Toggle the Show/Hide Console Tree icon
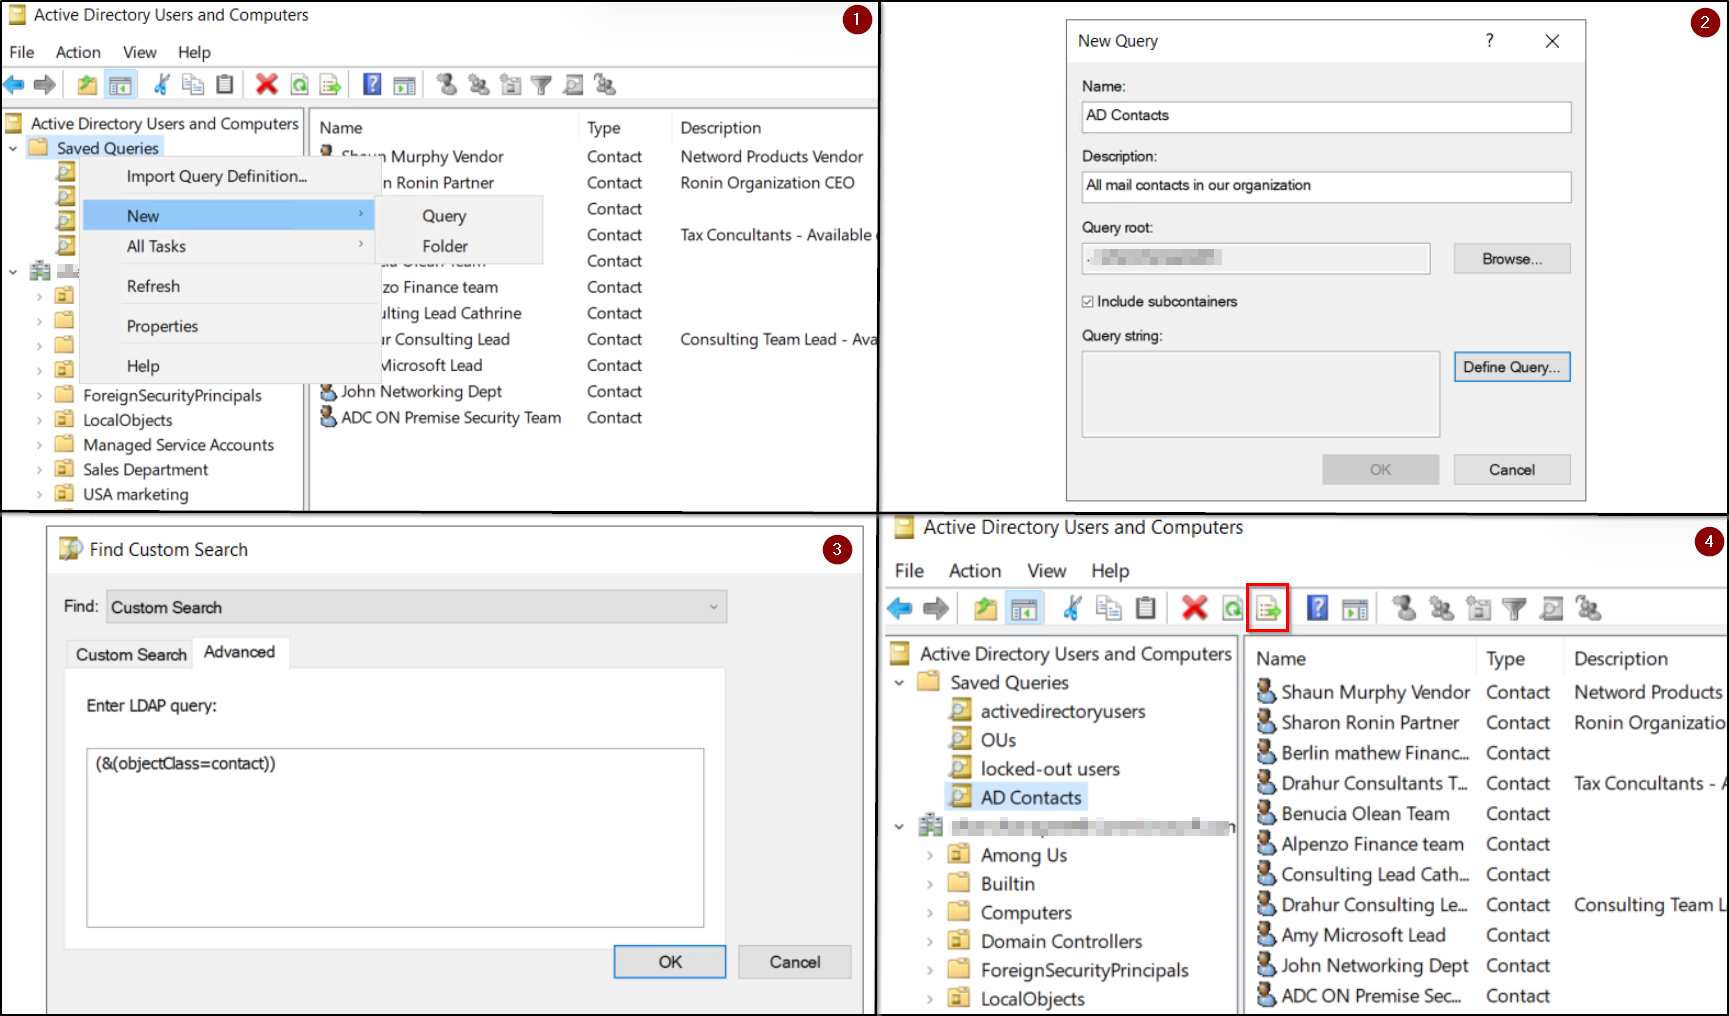The height and width of the screenshot is (1016, 1729). click(121, 84)
